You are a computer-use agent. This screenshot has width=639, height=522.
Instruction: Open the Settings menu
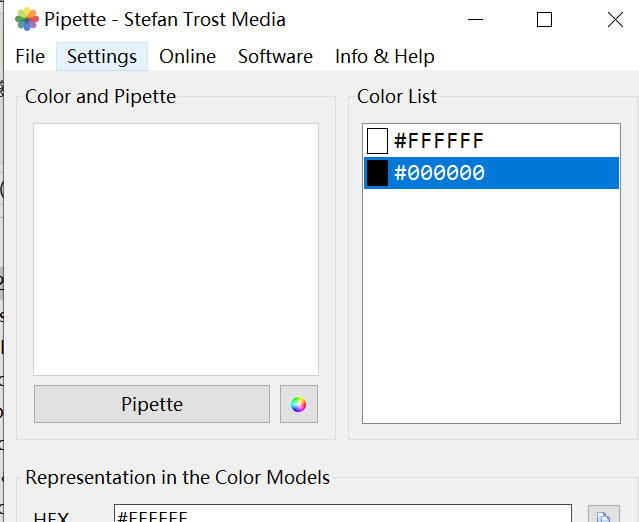pos(102,56)
